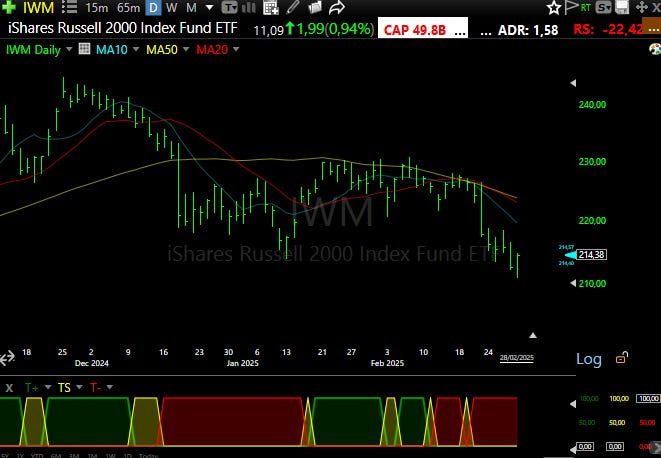This screenshot has height=458, width=661.
Task: Click the CAP 49.8B value
Action: coord(415,30)
